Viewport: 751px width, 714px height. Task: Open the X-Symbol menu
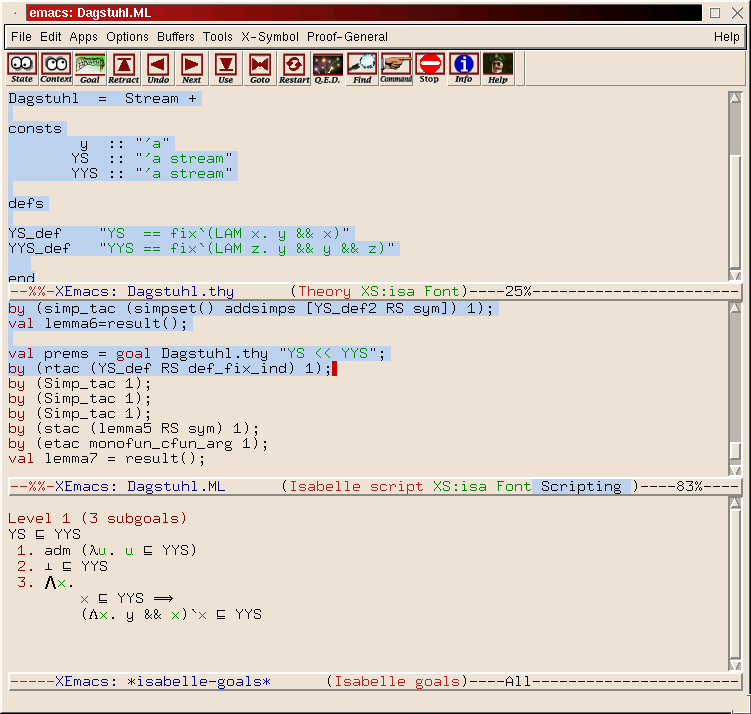(270, 37)
